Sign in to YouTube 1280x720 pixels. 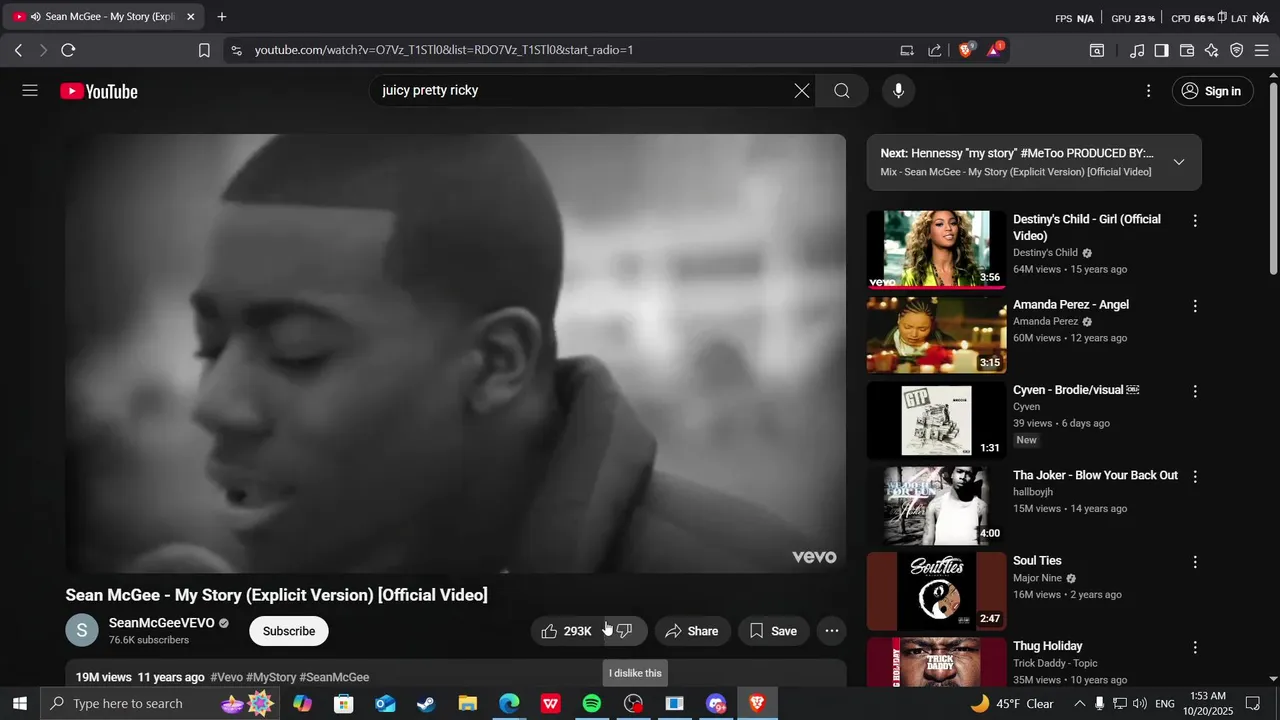pos(1212,91)
